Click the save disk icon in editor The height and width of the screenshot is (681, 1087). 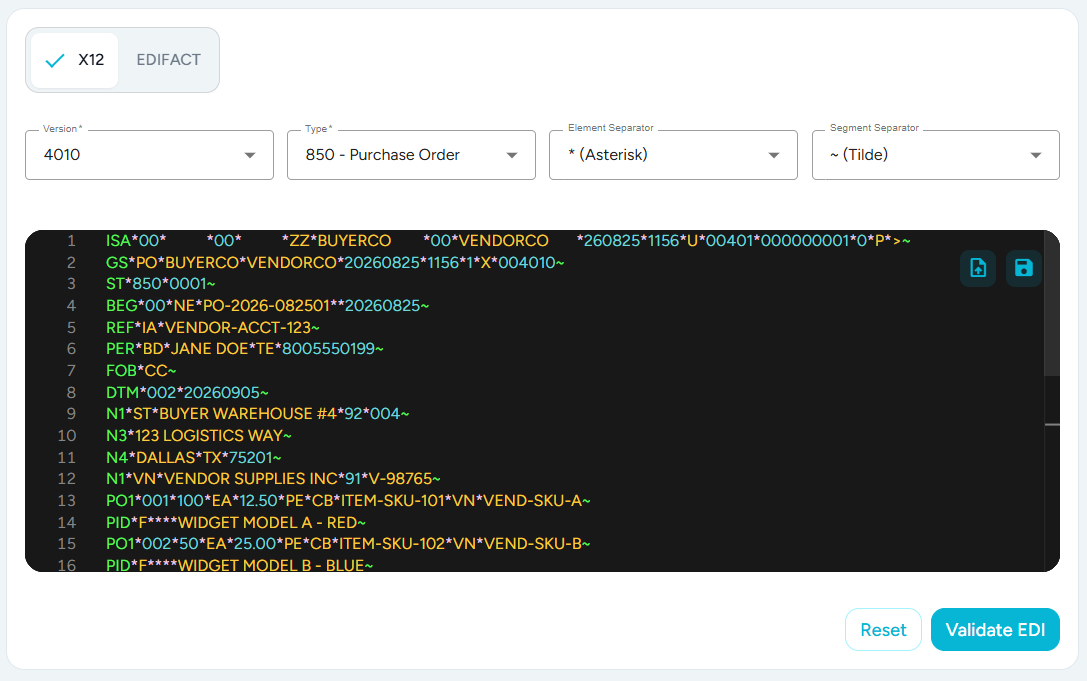(x=1023, y=268)
